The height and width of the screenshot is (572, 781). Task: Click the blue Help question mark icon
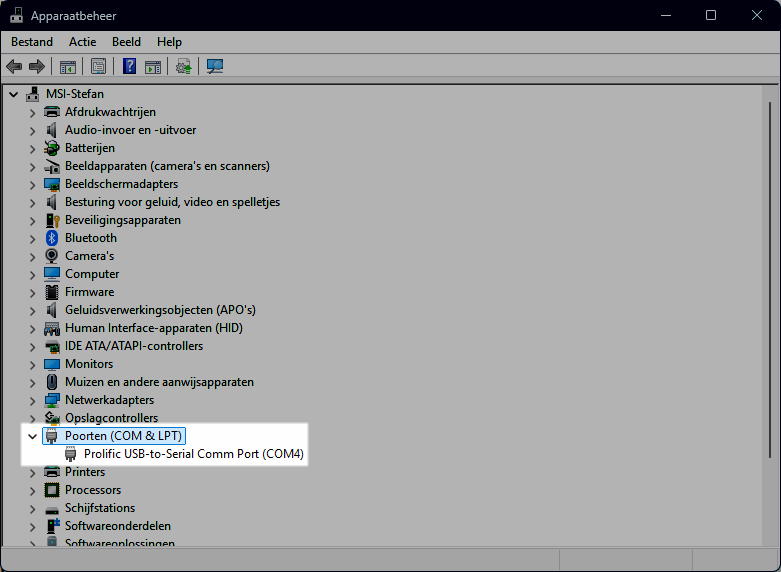point(129,67)
